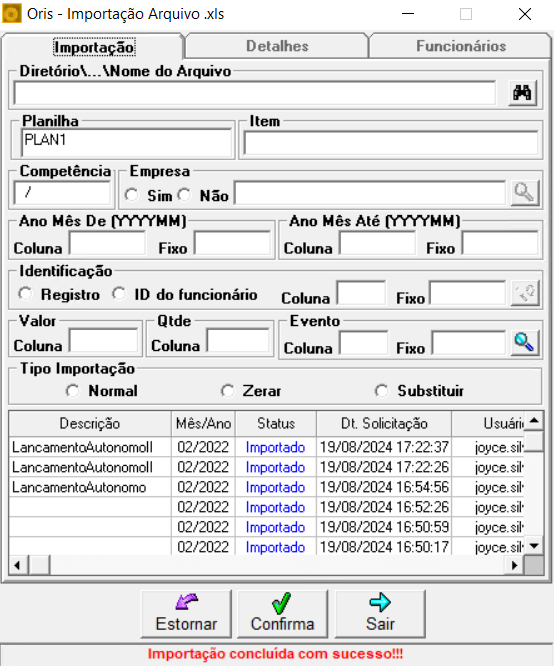Open the Evento blue magnifier search
This screenshot has width=554, height=666.
pyautogui.click(x=524, y=343)
